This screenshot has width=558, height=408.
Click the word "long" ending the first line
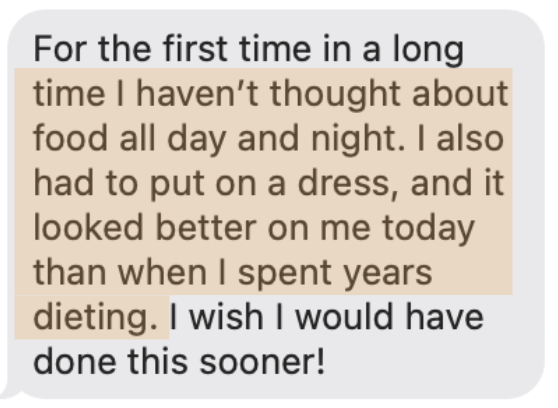click(428, 51)
